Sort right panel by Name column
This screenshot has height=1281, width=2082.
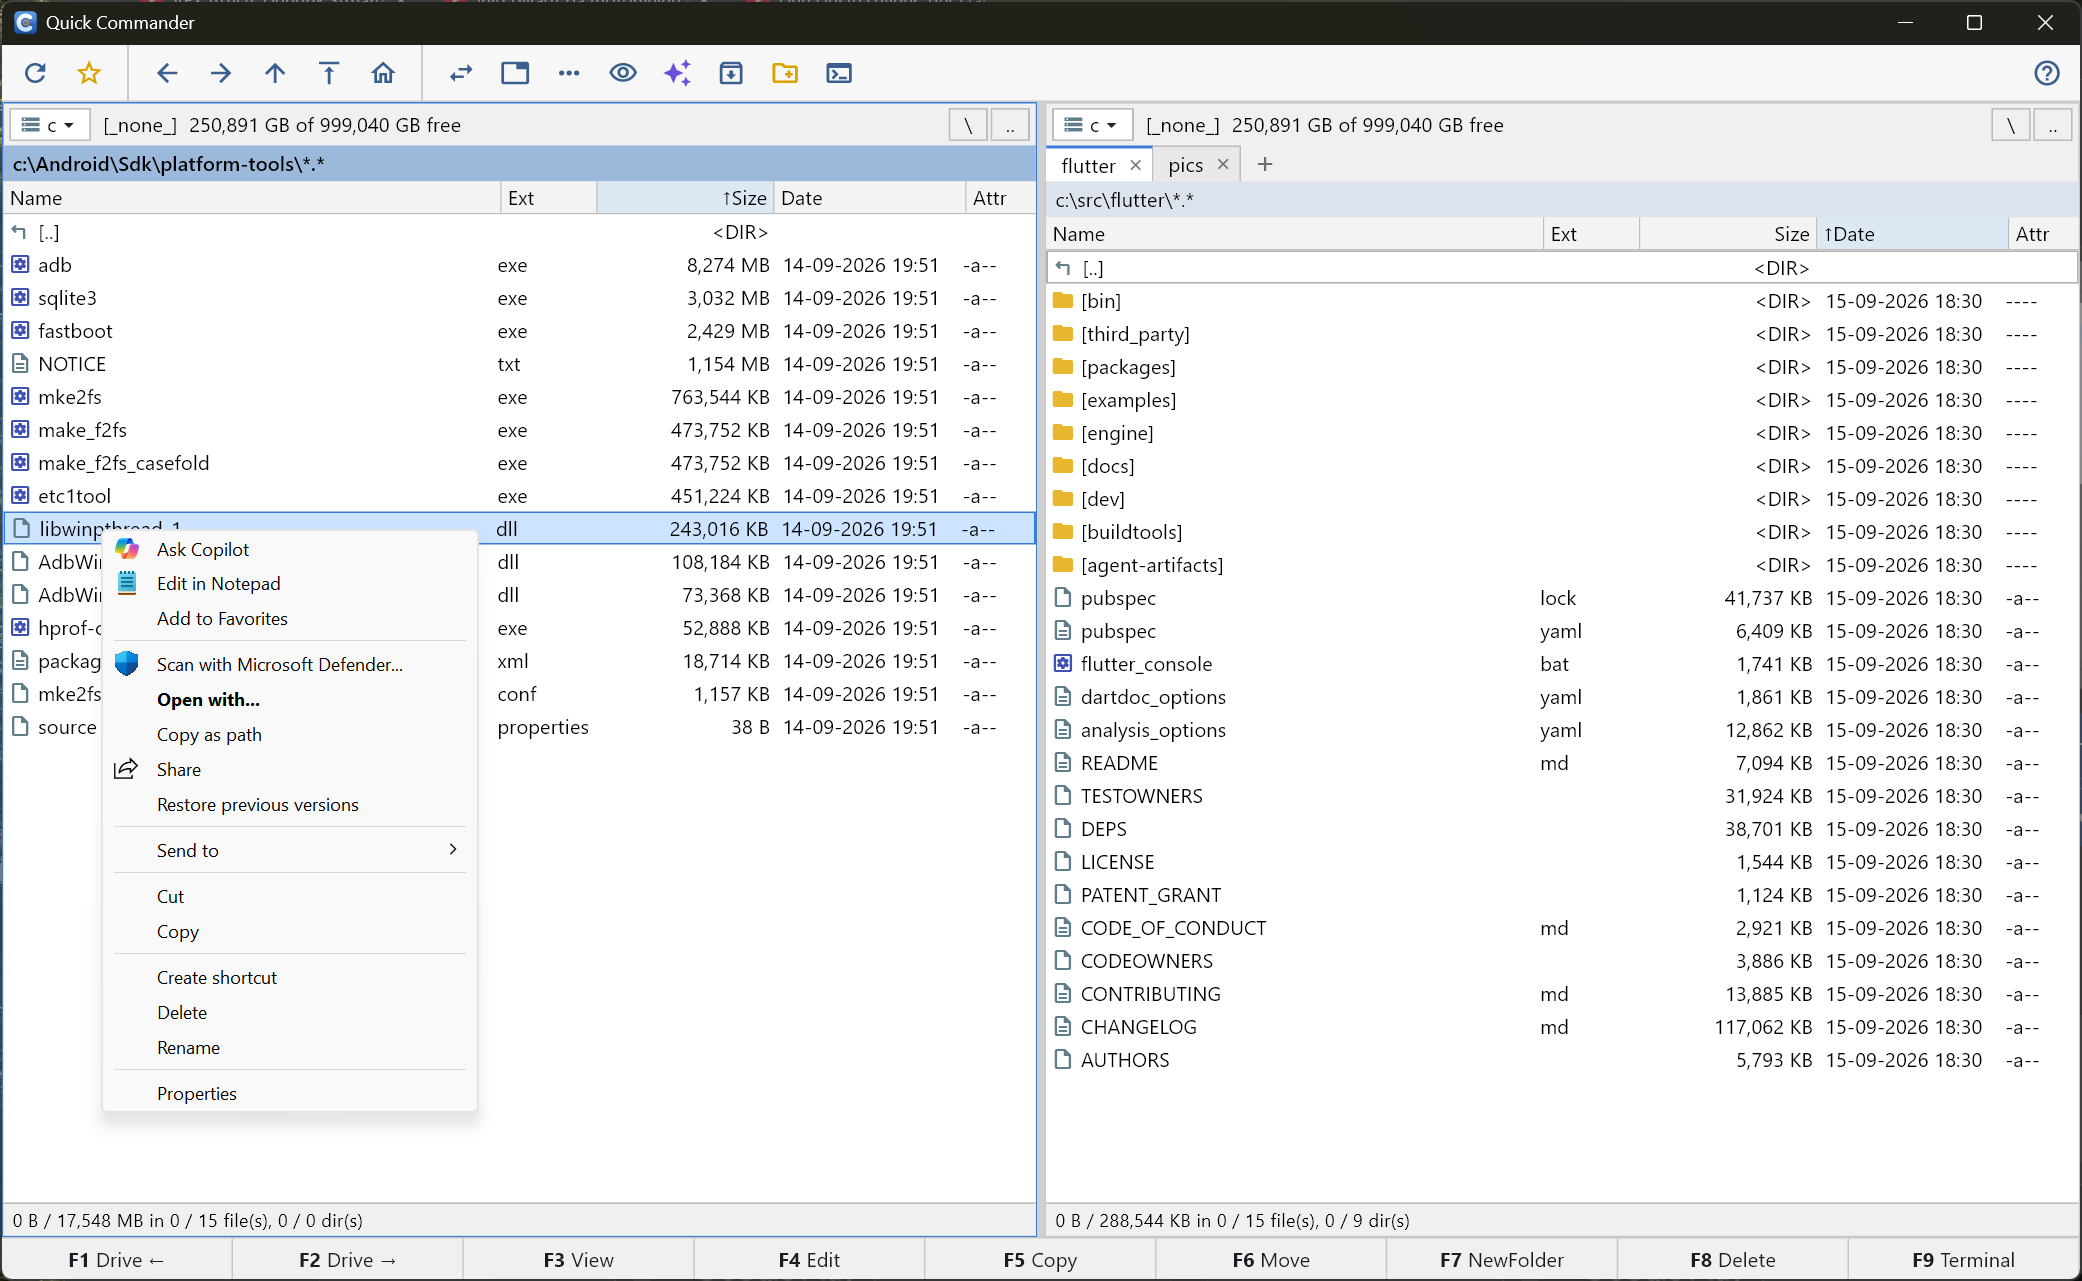(x=1294, y=234)
